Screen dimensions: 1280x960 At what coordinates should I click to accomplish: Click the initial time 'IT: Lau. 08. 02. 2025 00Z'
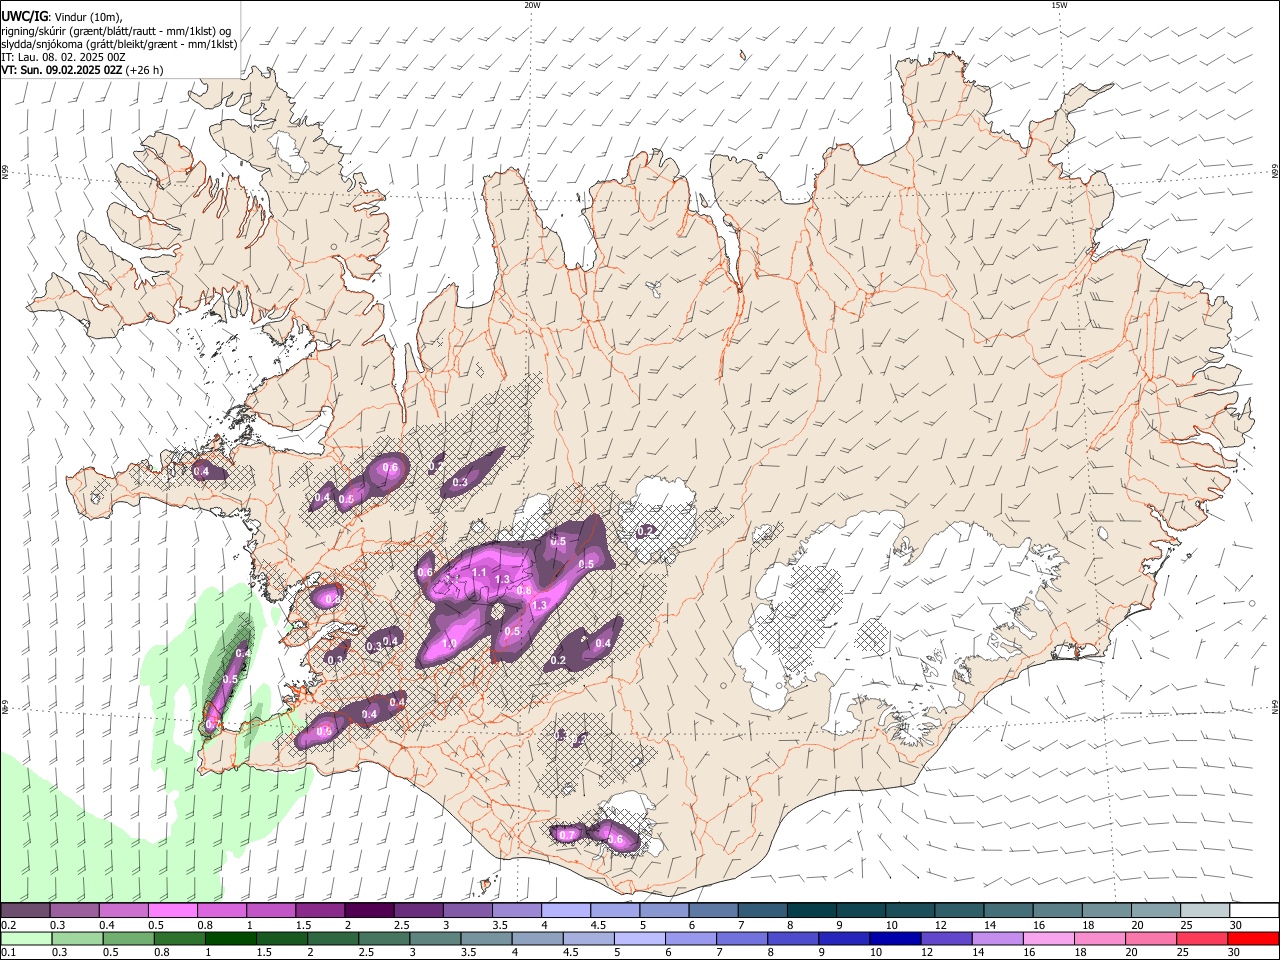[63, 57]
